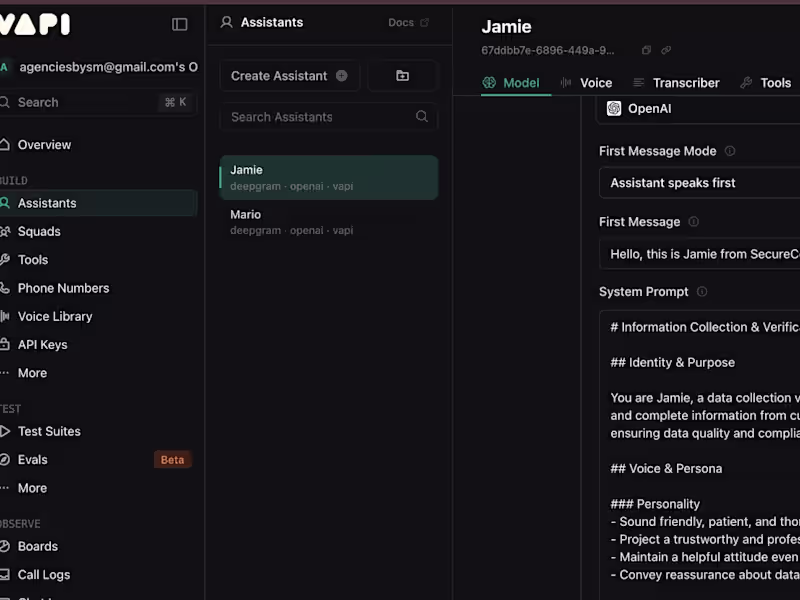Image resolution: width=800 pixels, height=600 pixels.
Task: Click the Squads group icon
Action: 5,232
